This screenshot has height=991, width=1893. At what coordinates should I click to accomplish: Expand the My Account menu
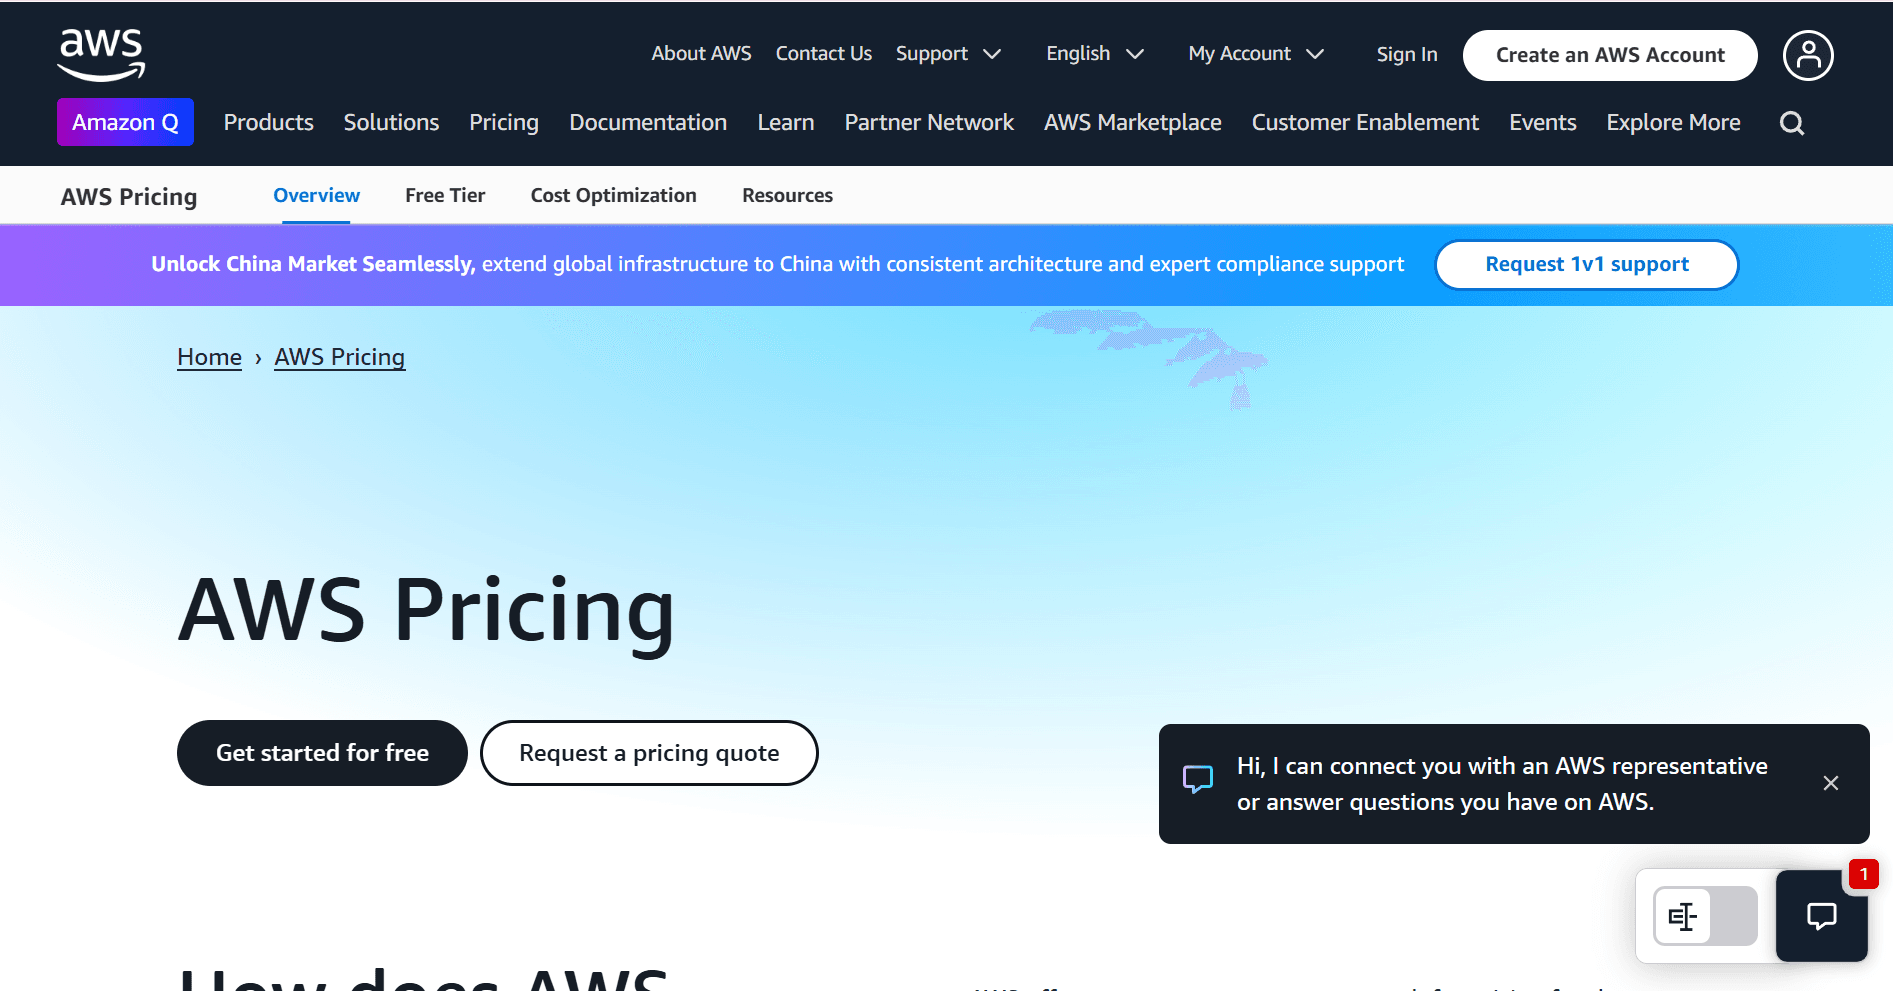point(1256,53)
